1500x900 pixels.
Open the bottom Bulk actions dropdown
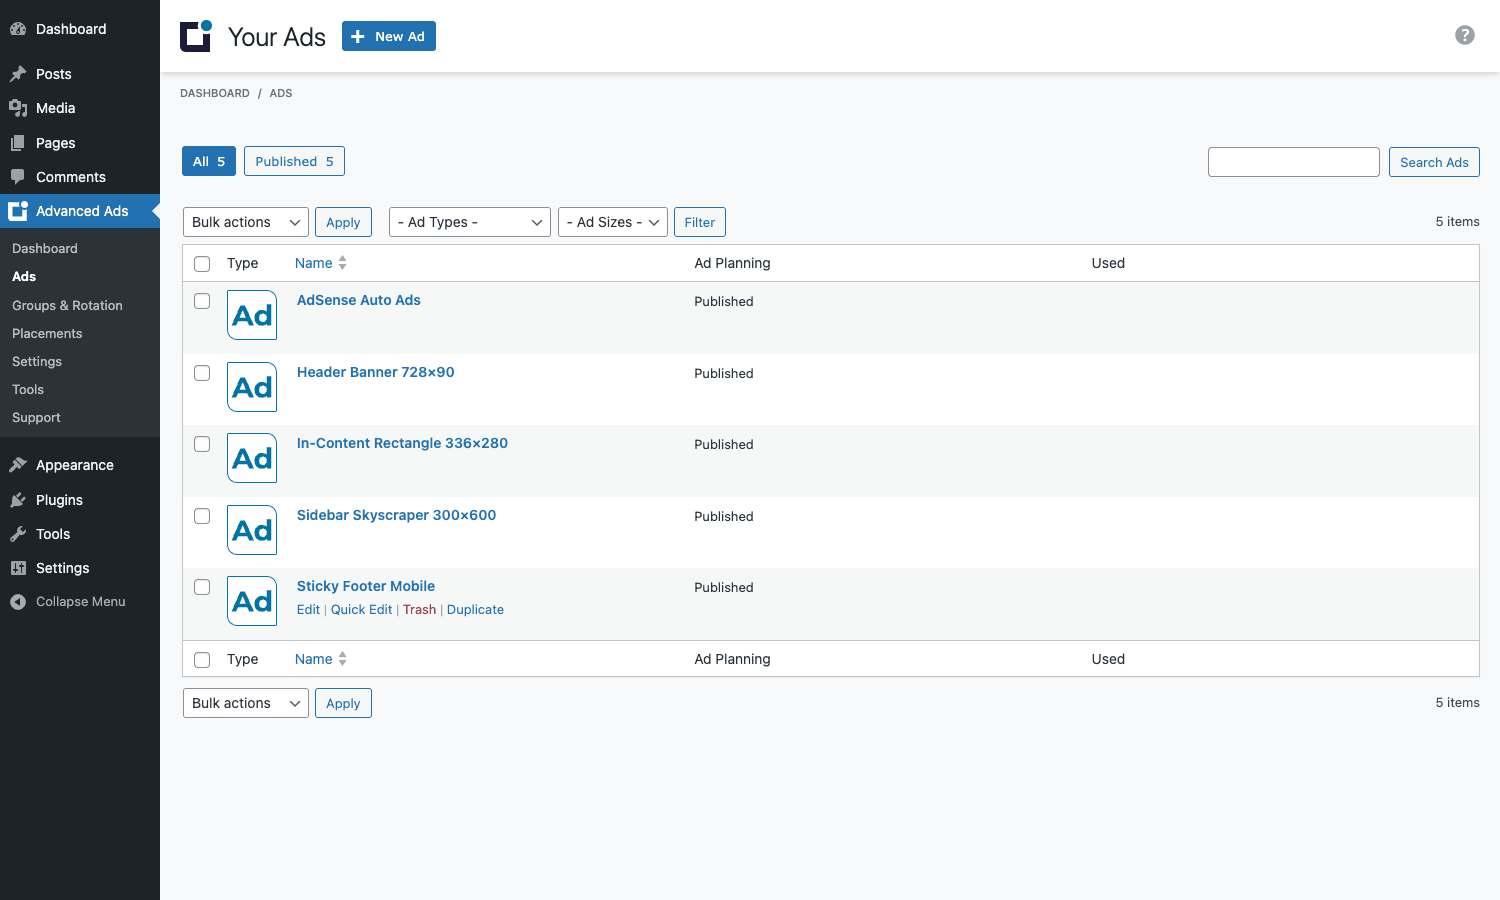(x=246, y=703)
